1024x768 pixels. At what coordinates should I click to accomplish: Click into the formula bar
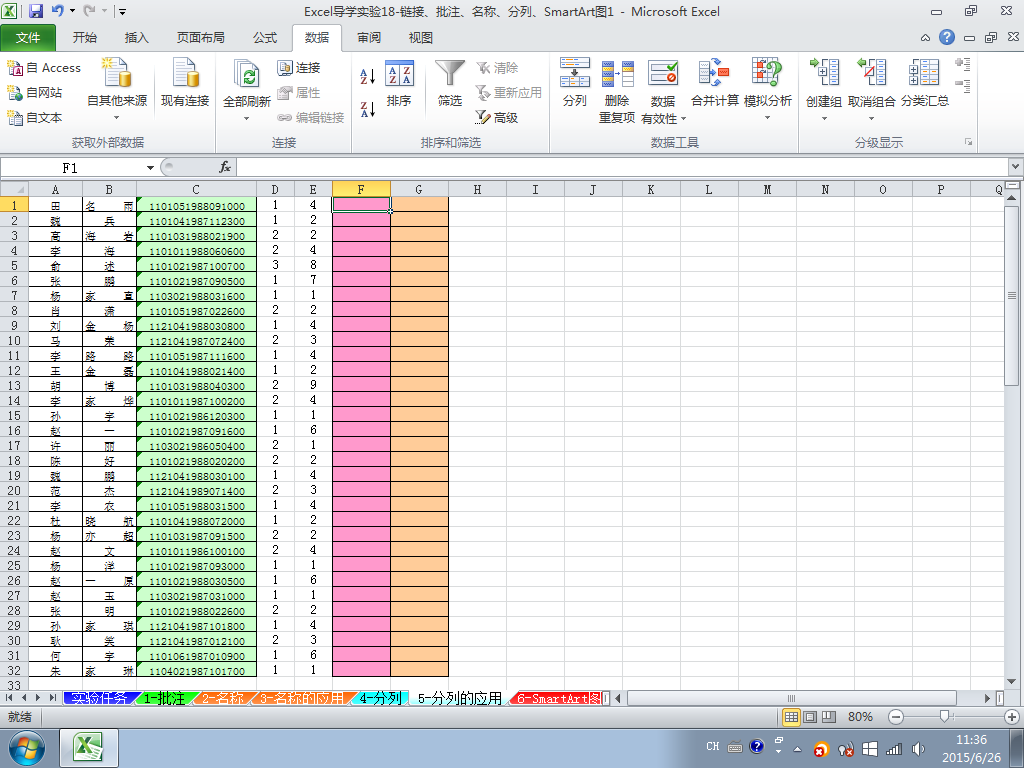click(x=622, y=168)
